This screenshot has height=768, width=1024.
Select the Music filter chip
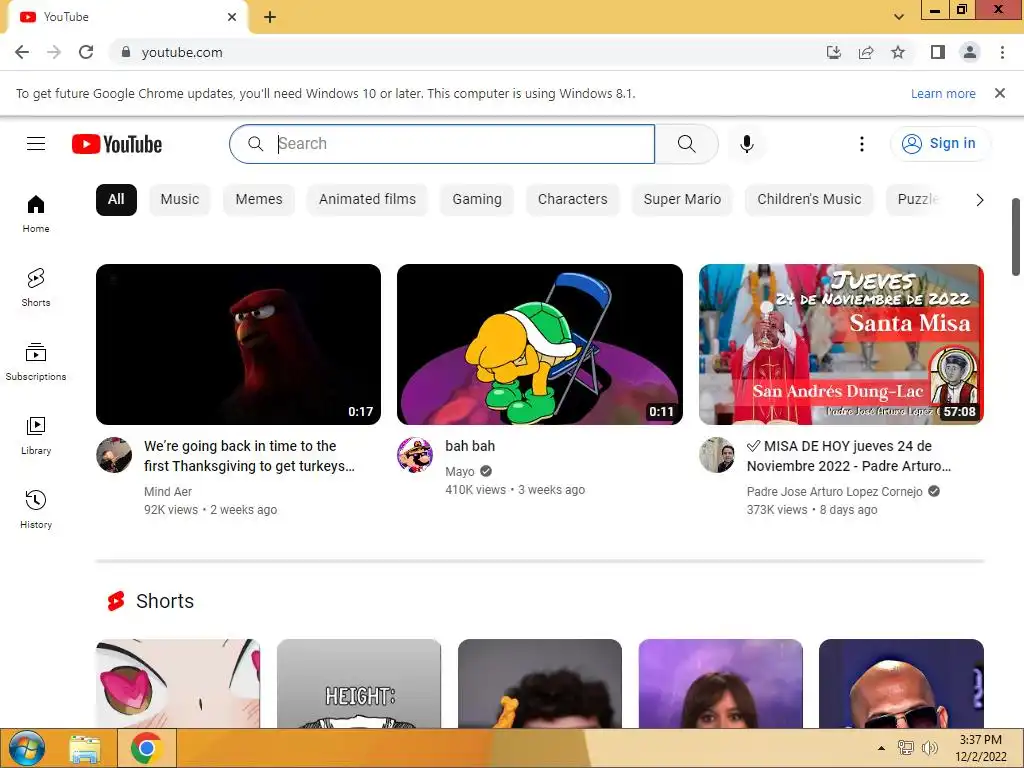click(180, 199)
